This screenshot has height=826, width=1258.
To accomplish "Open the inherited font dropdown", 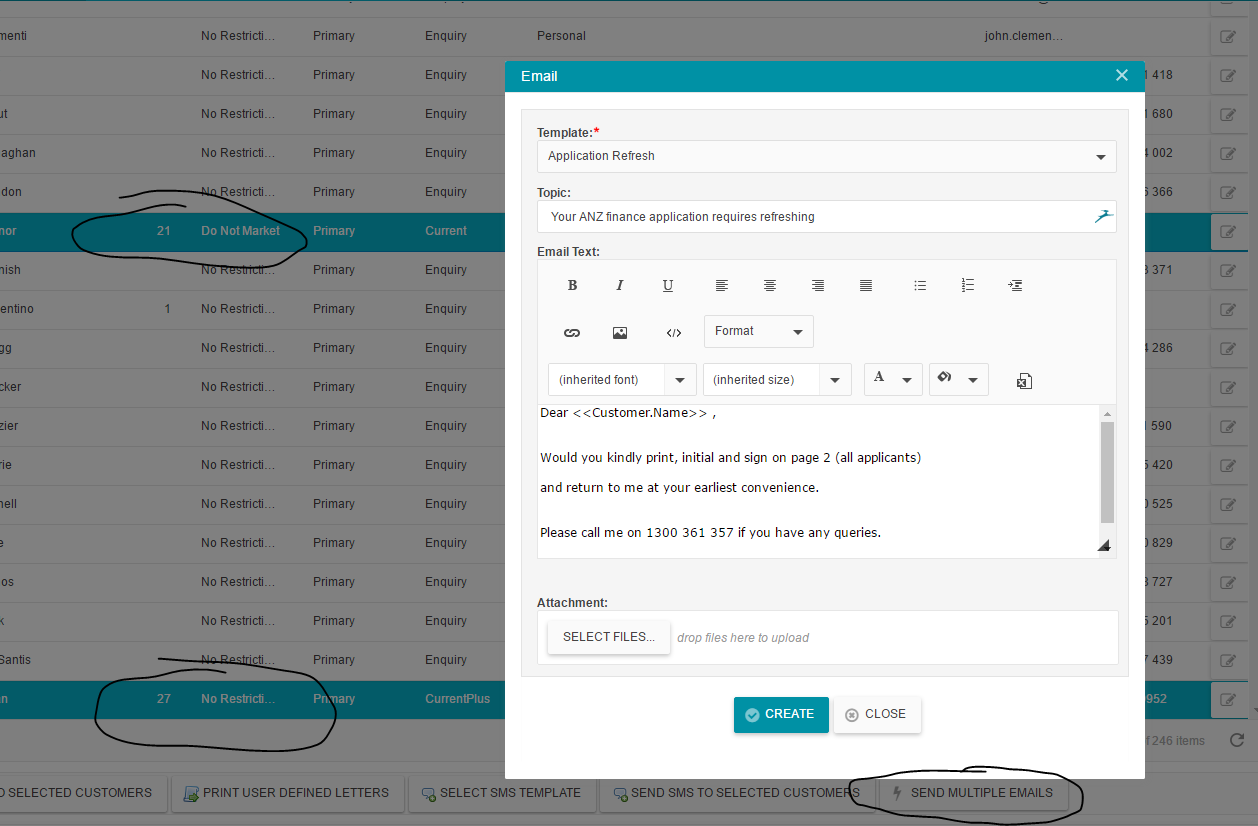I will tap(622, 380).
